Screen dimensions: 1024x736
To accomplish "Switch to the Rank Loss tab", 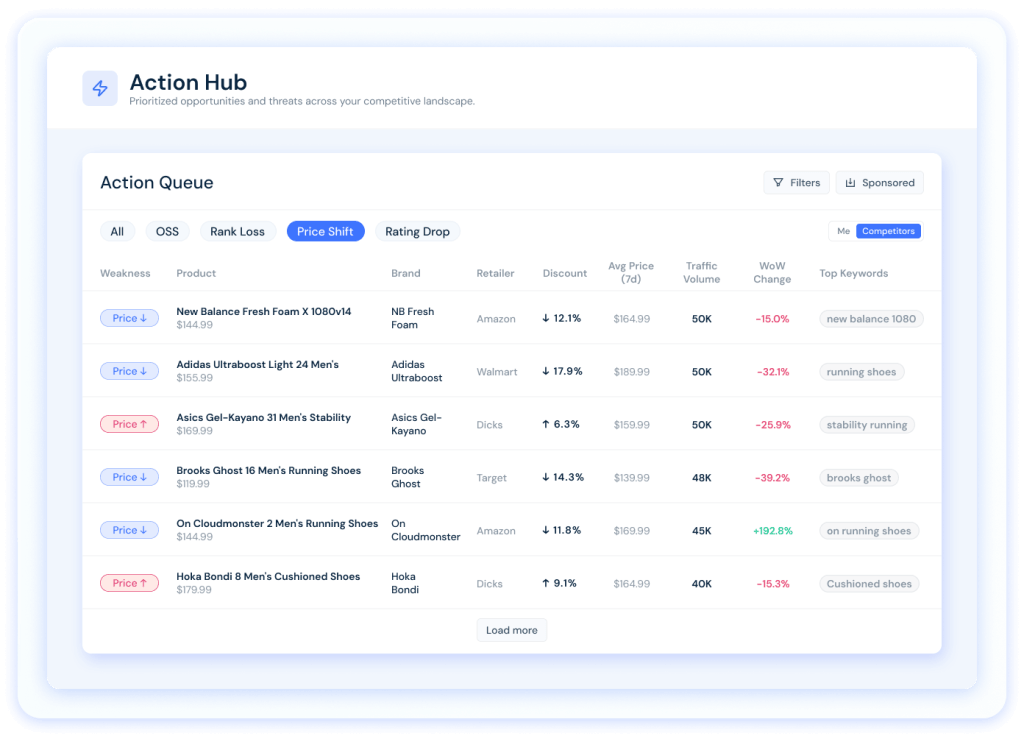I will coord(238,231).
